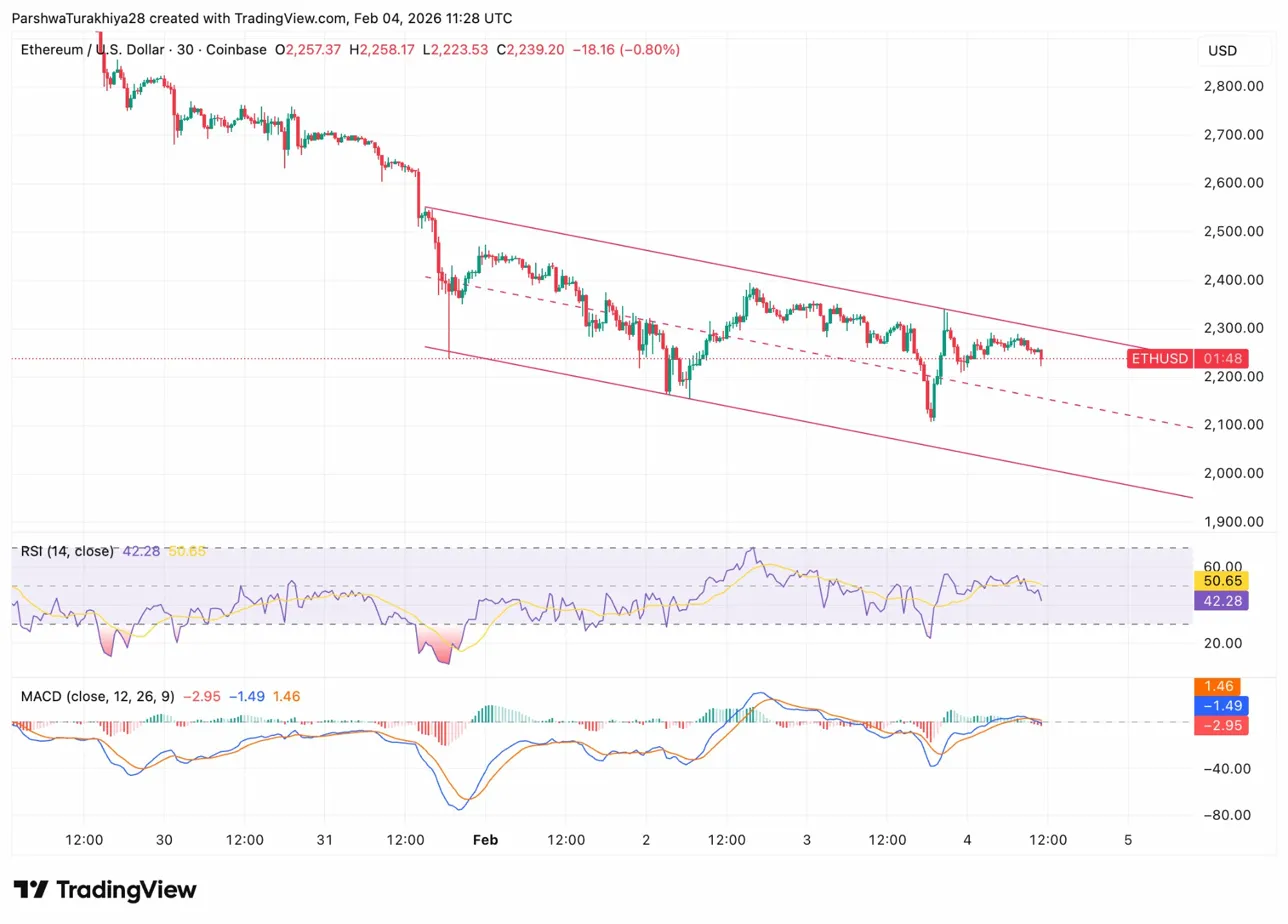Select the Feb label on time axis

485,840
